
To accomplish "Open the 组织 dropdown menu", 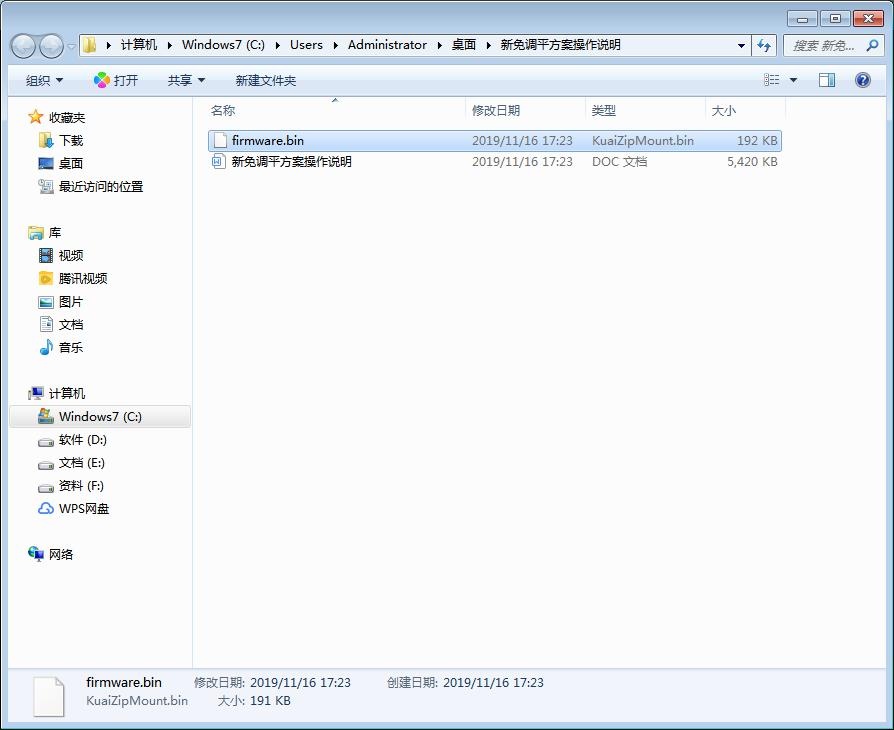I will (44, 80).
